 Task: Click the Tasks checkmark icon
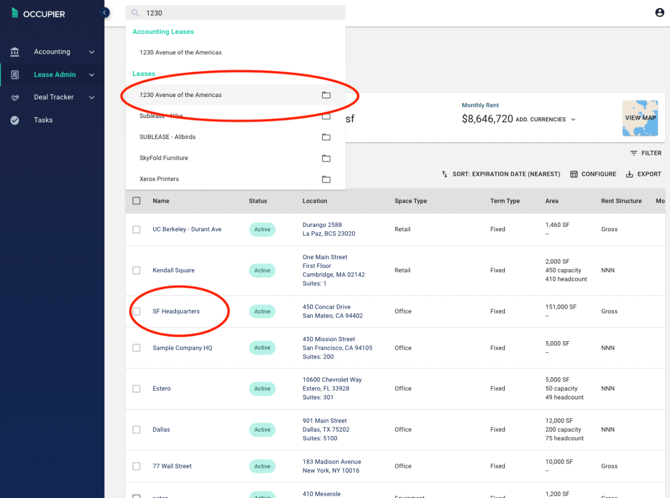click(x=15, y=120)
